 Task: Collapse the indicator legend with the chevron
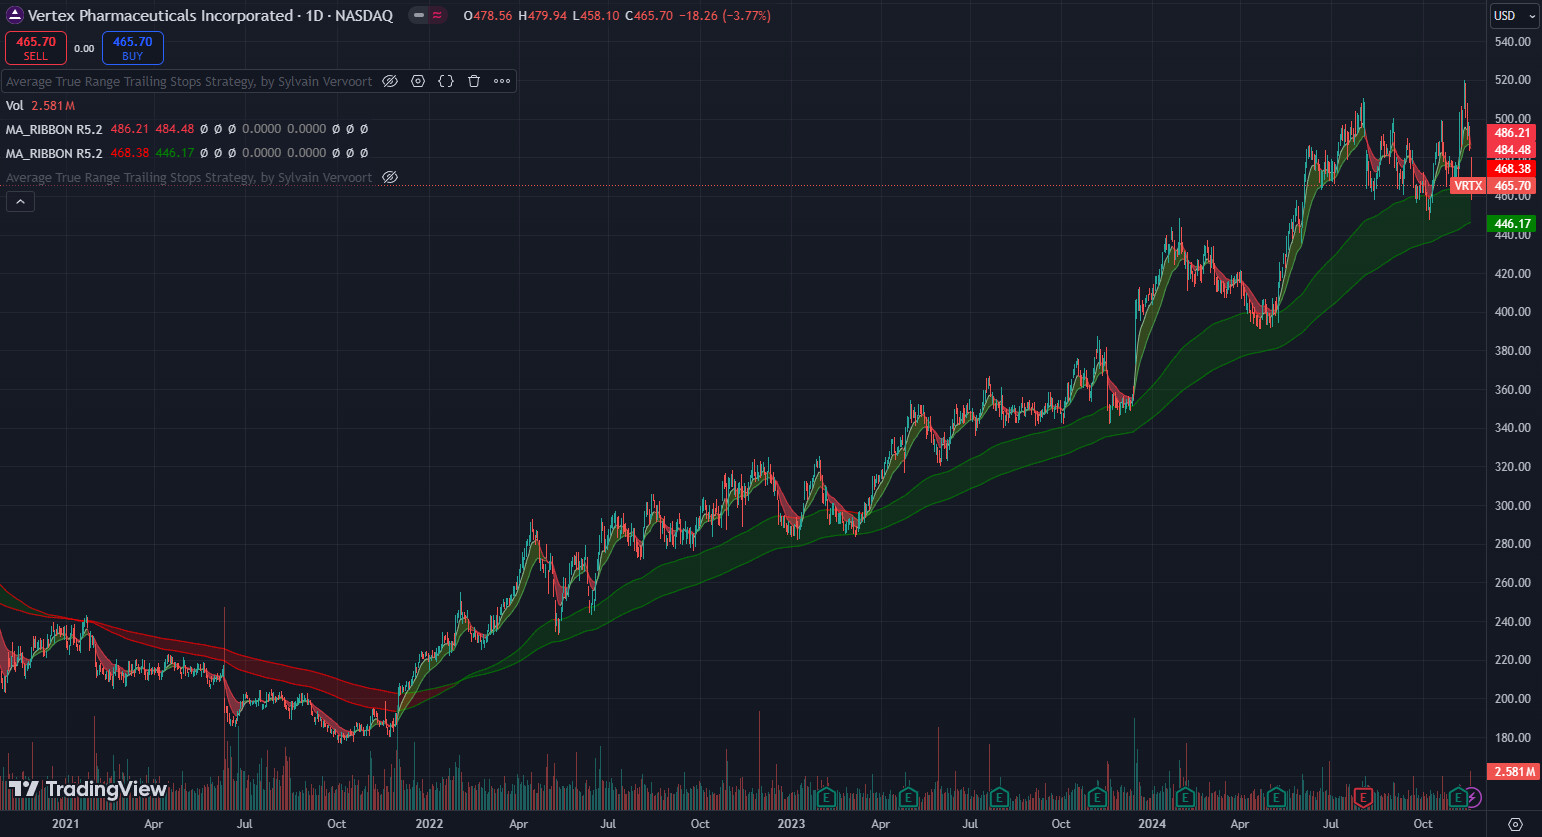pos(20,202)
